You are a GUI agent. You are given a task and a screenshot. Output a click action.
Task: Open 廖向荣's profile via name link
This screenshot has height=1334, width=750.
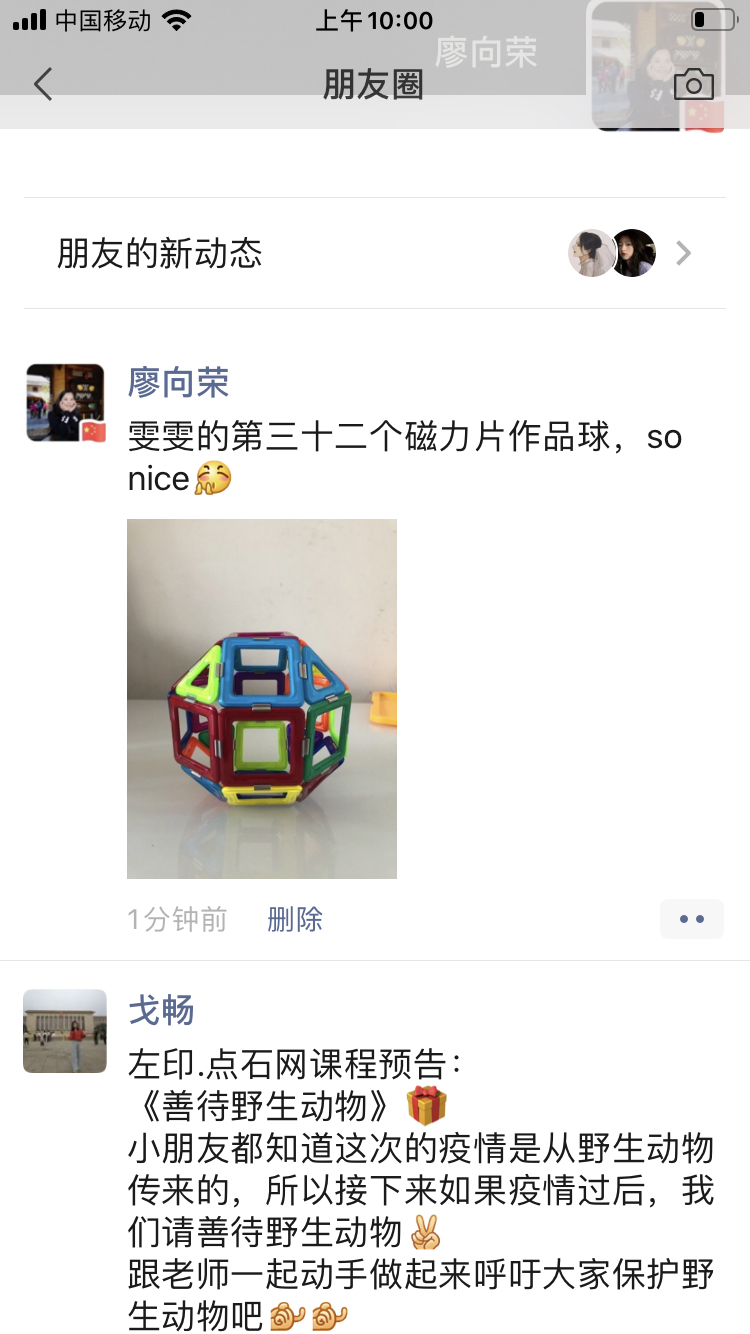click(179, 382)
